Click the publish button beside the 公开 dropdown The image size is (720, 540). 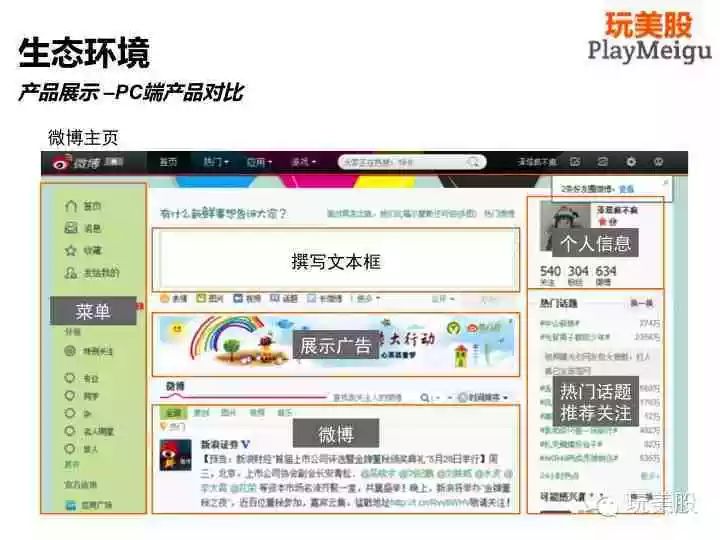488,299
